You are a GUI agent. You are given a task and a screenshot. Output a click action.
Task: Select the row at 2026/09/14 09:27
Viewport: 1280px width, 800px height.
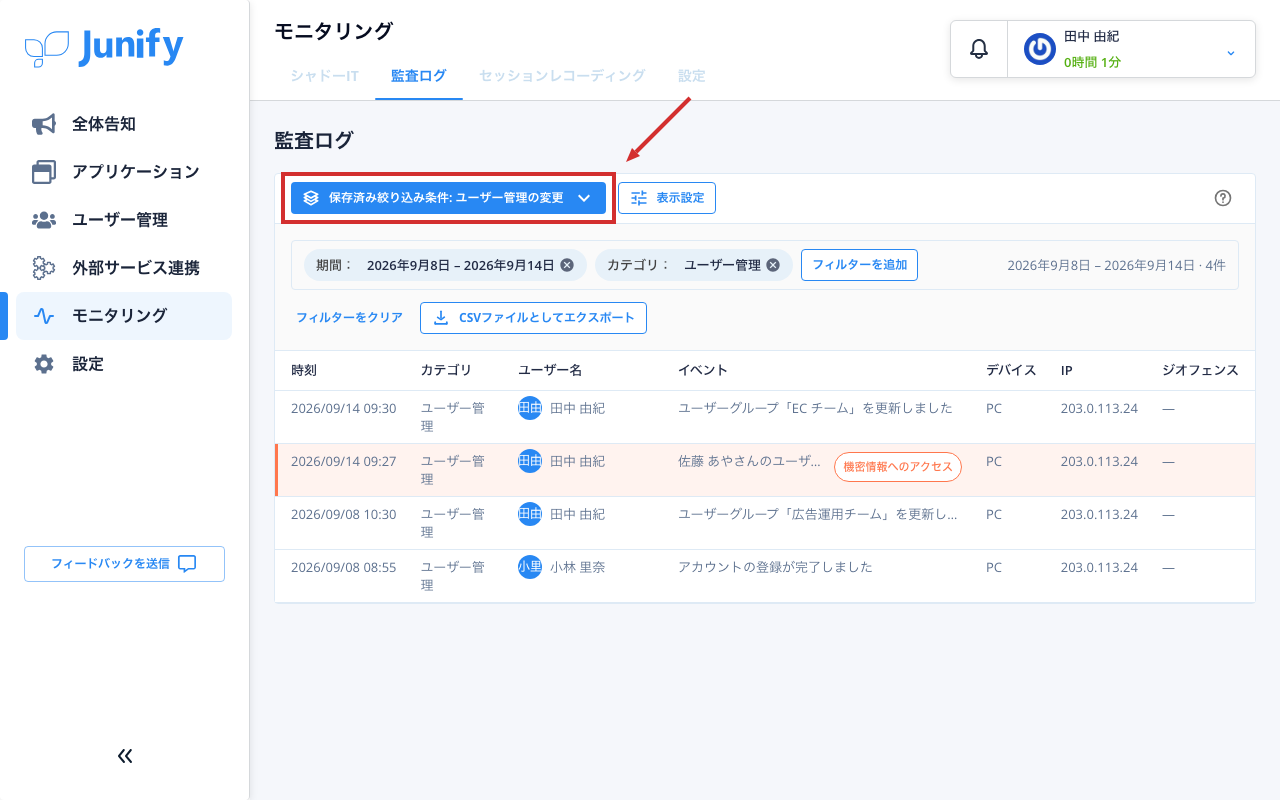765,470
